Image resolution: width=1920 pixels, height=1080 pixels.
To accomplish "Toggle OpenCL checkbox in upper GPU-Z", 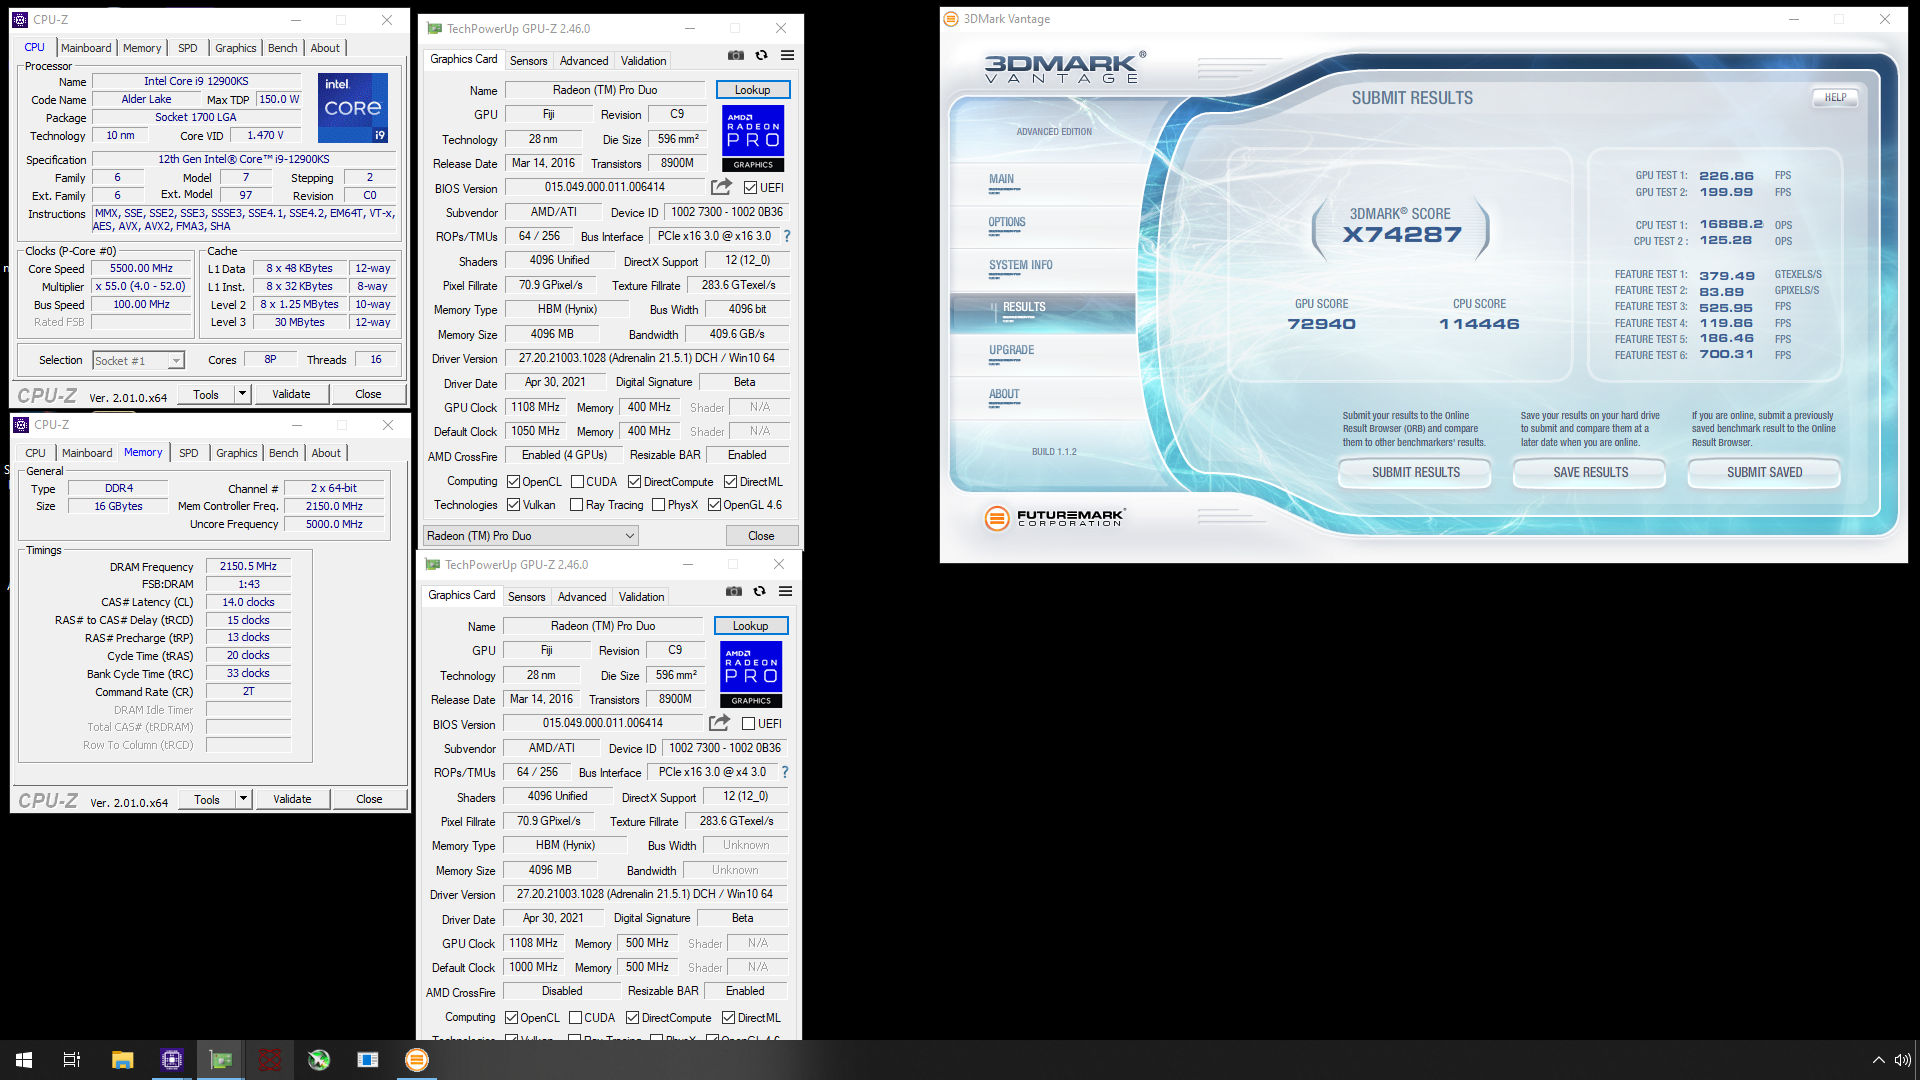I will [x=513, y=482].
